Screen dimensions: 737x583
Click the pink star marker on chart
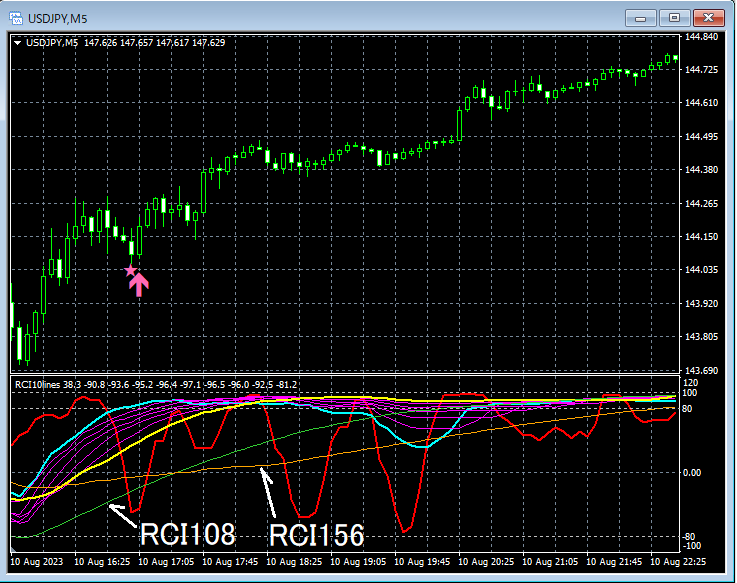click(130, 270)
